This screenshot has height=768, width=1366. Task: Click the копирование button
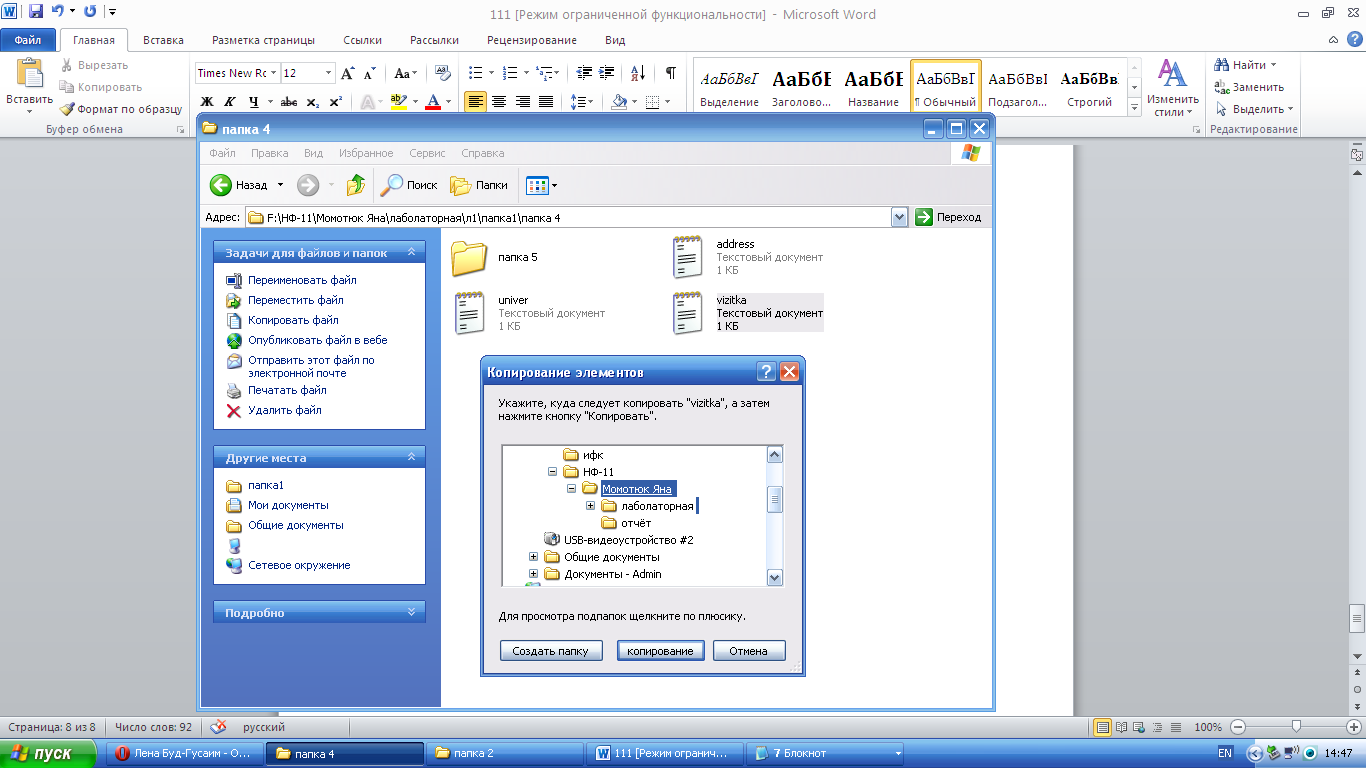coord(661,651)
